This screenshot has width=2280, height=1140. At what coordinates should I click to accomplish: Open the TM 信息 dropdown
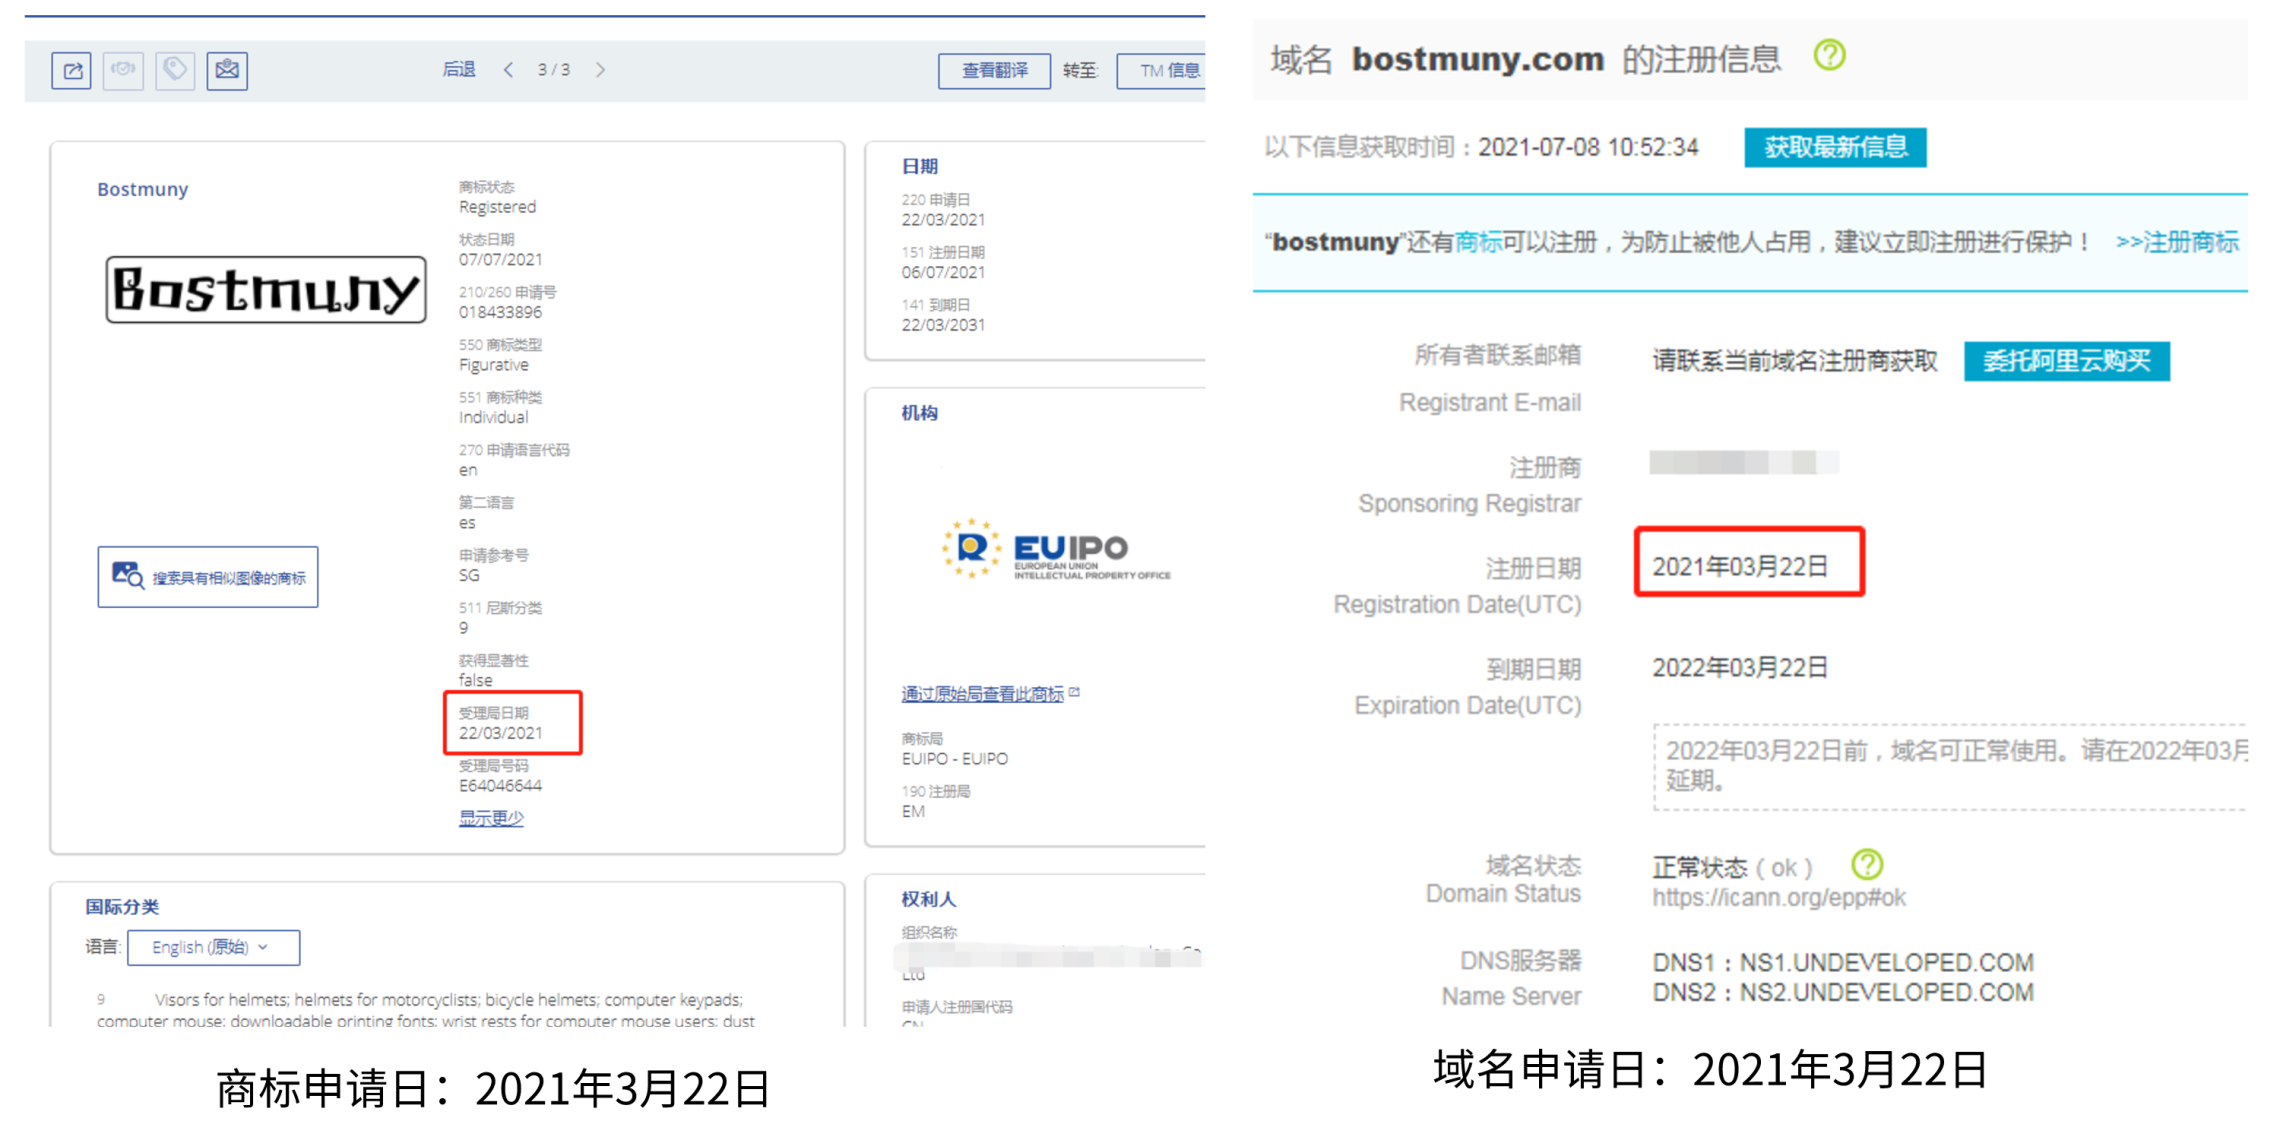click(x=1162, y=71)
